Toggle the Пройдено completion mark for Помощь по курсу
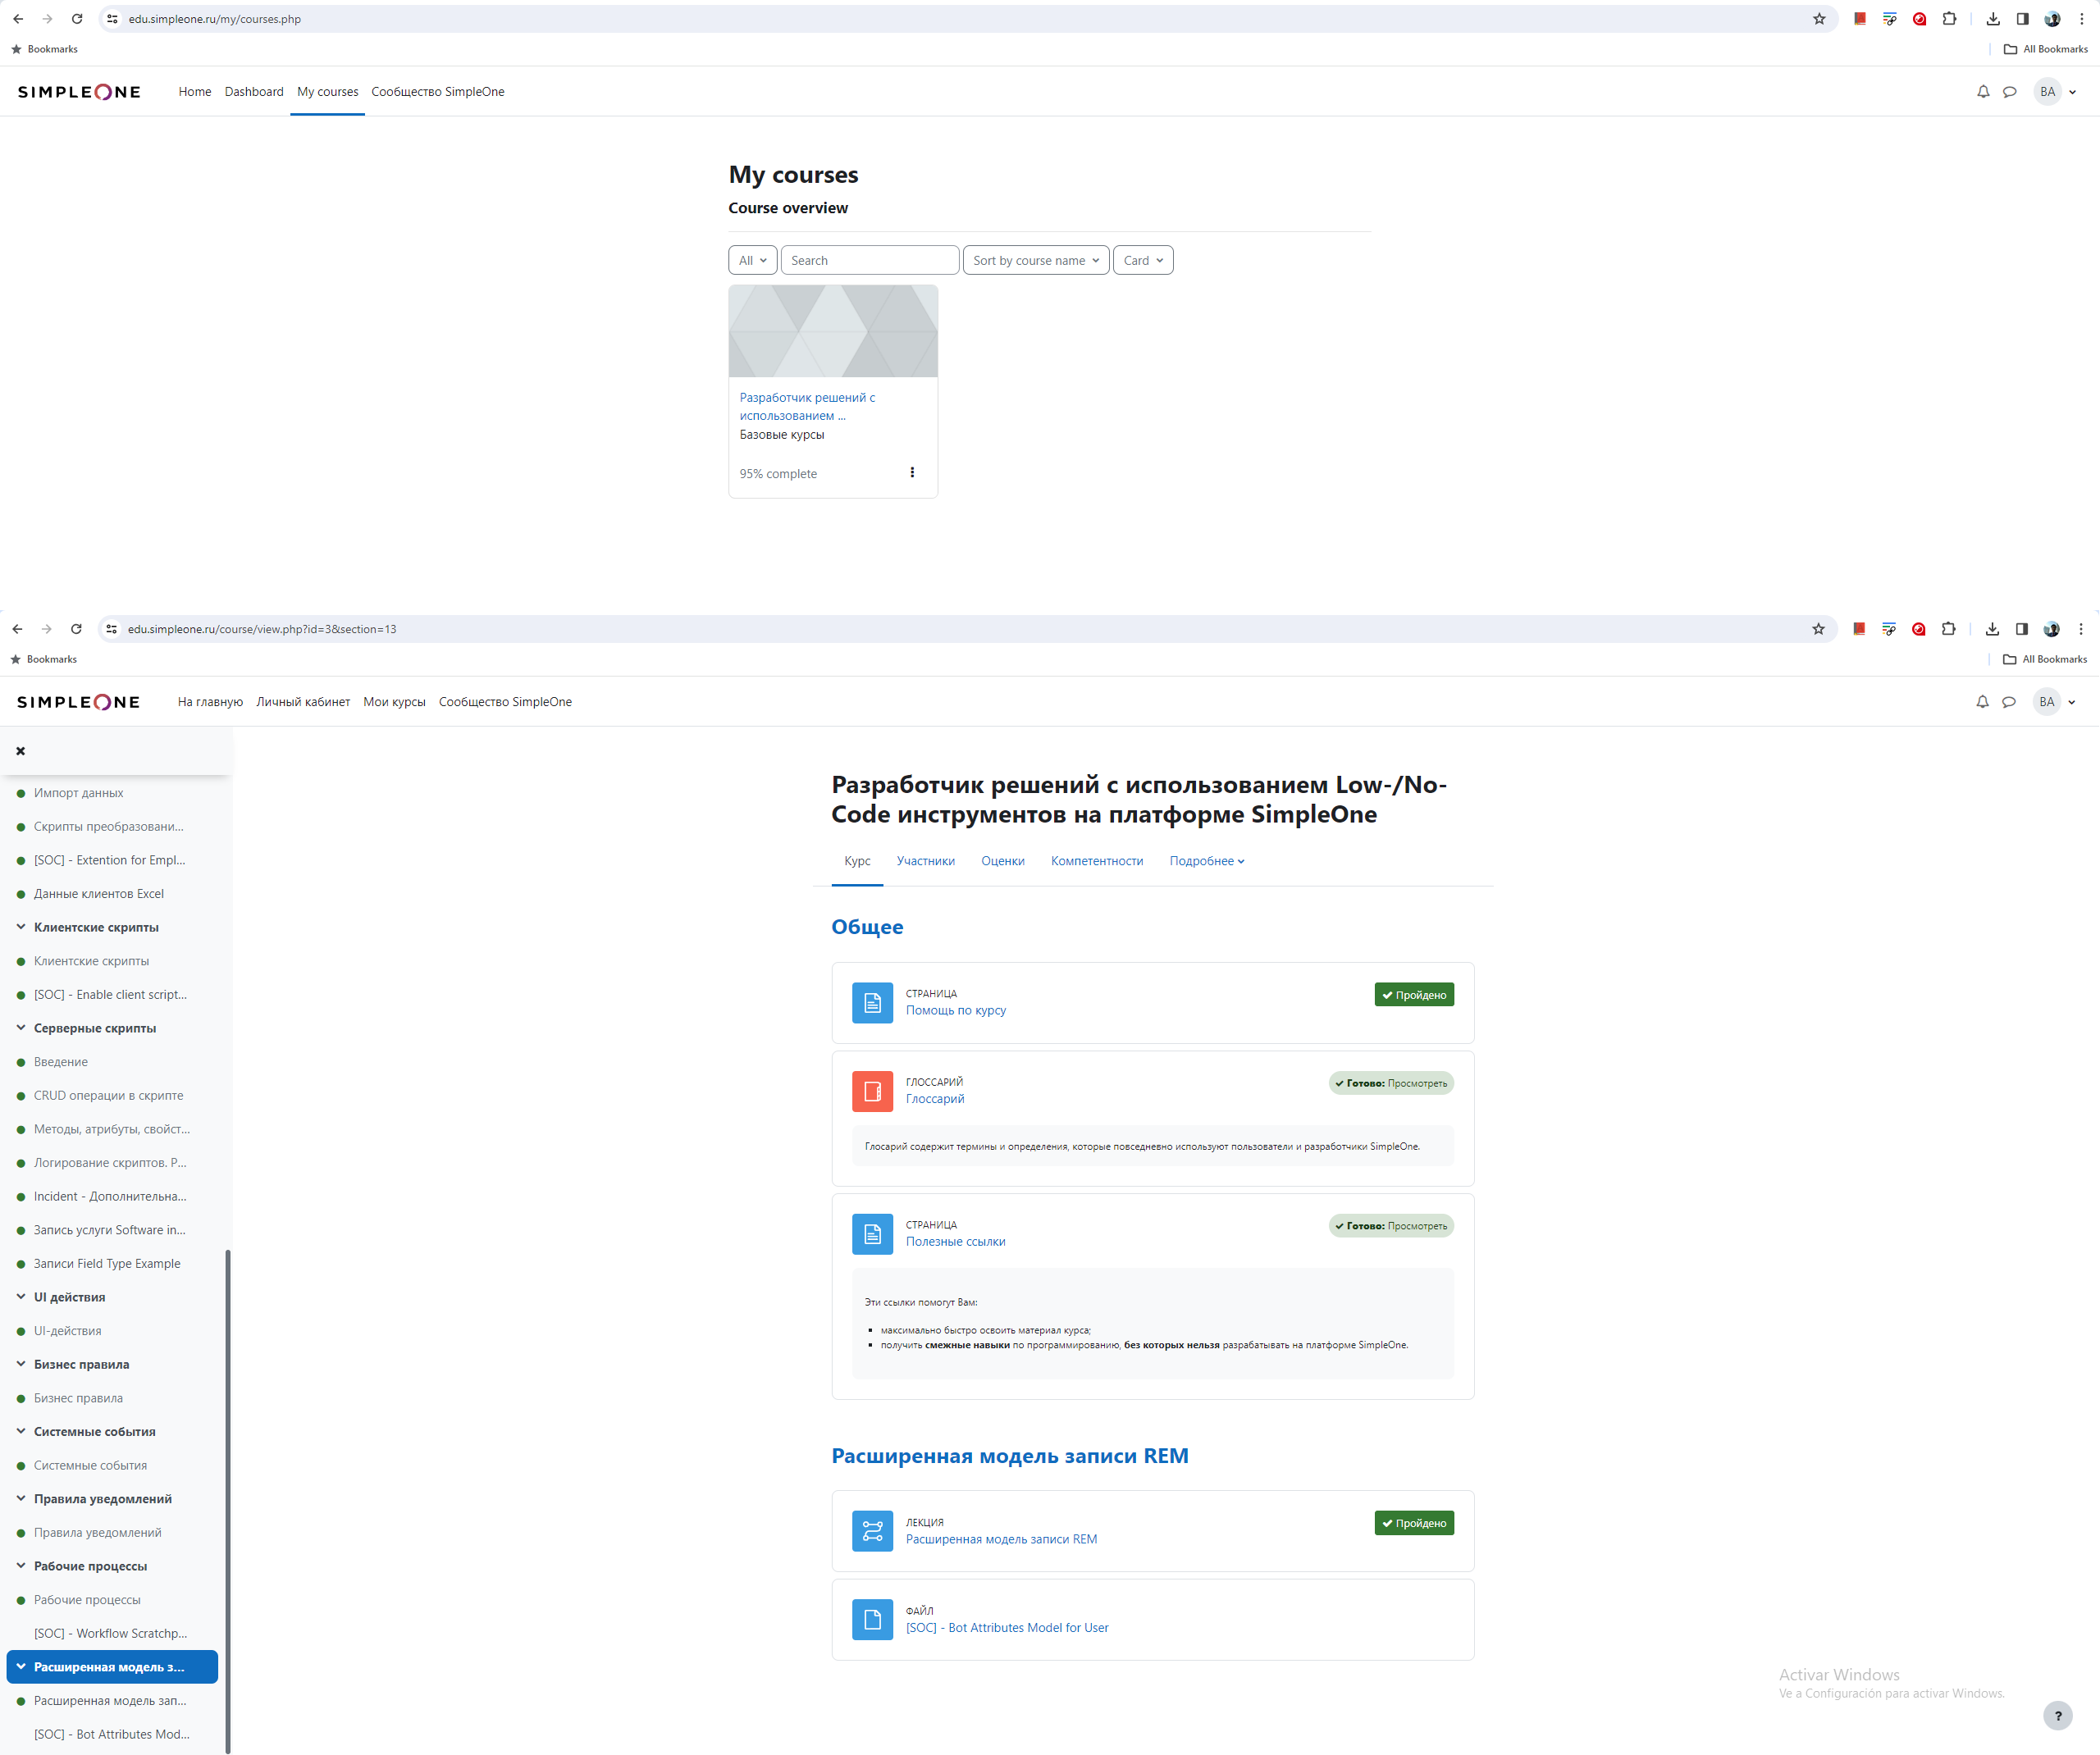The height and width of the screenshot is (1755, 2100). (x=1413, y=995)
